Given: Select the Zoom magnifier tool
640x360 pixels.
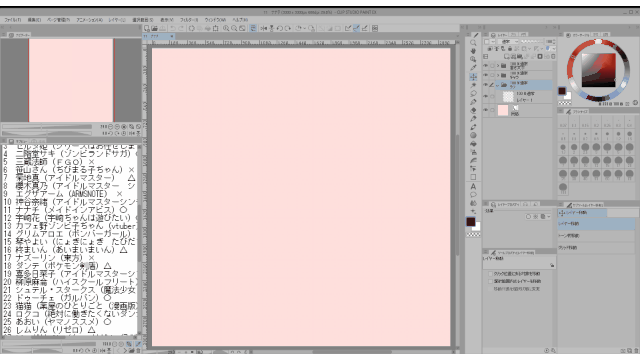Looking at the screenshot, I should pyautogui.click(x=473, y=43).
